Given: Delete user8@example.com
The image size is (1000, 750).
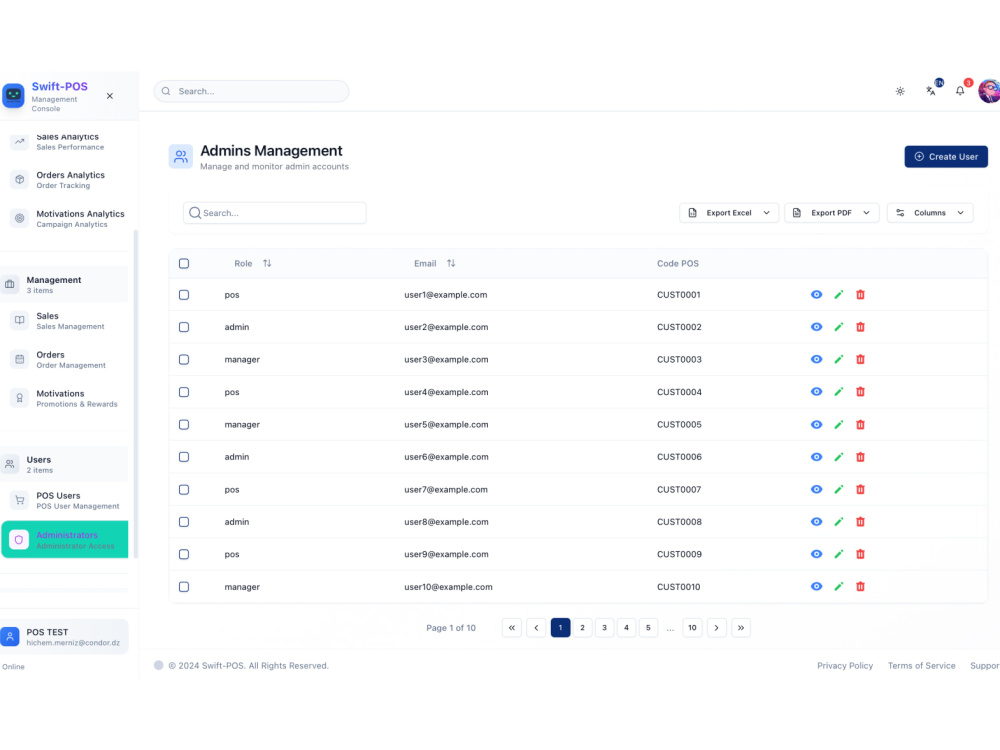Looking at the screenshot, I should pos(860,522).
